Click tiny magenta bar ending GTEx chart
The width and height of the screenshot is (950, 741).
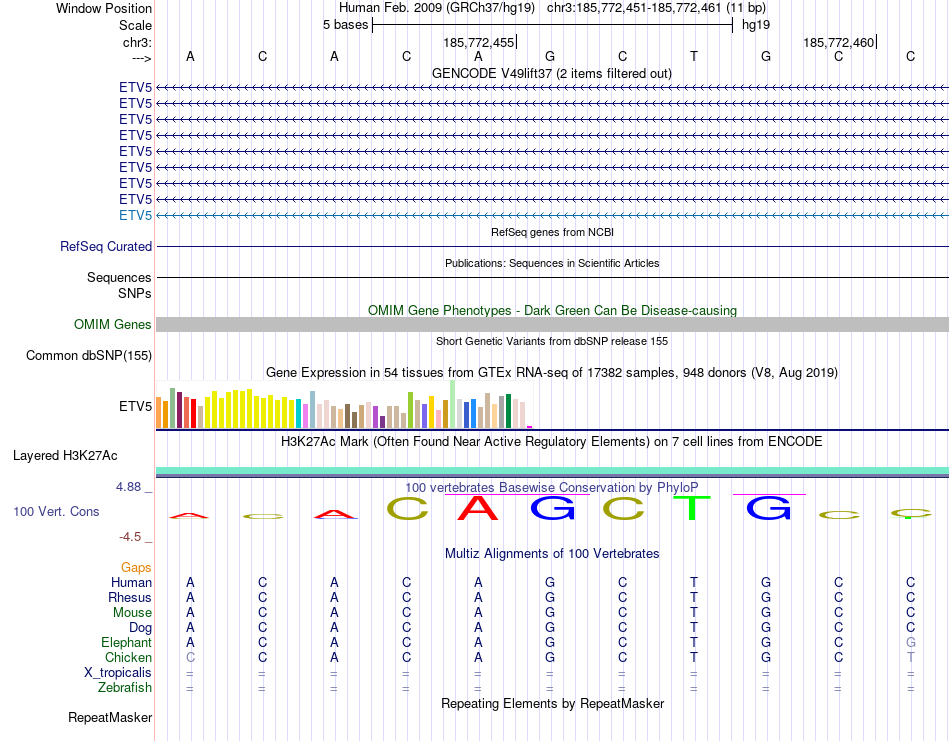pos(530,427)
